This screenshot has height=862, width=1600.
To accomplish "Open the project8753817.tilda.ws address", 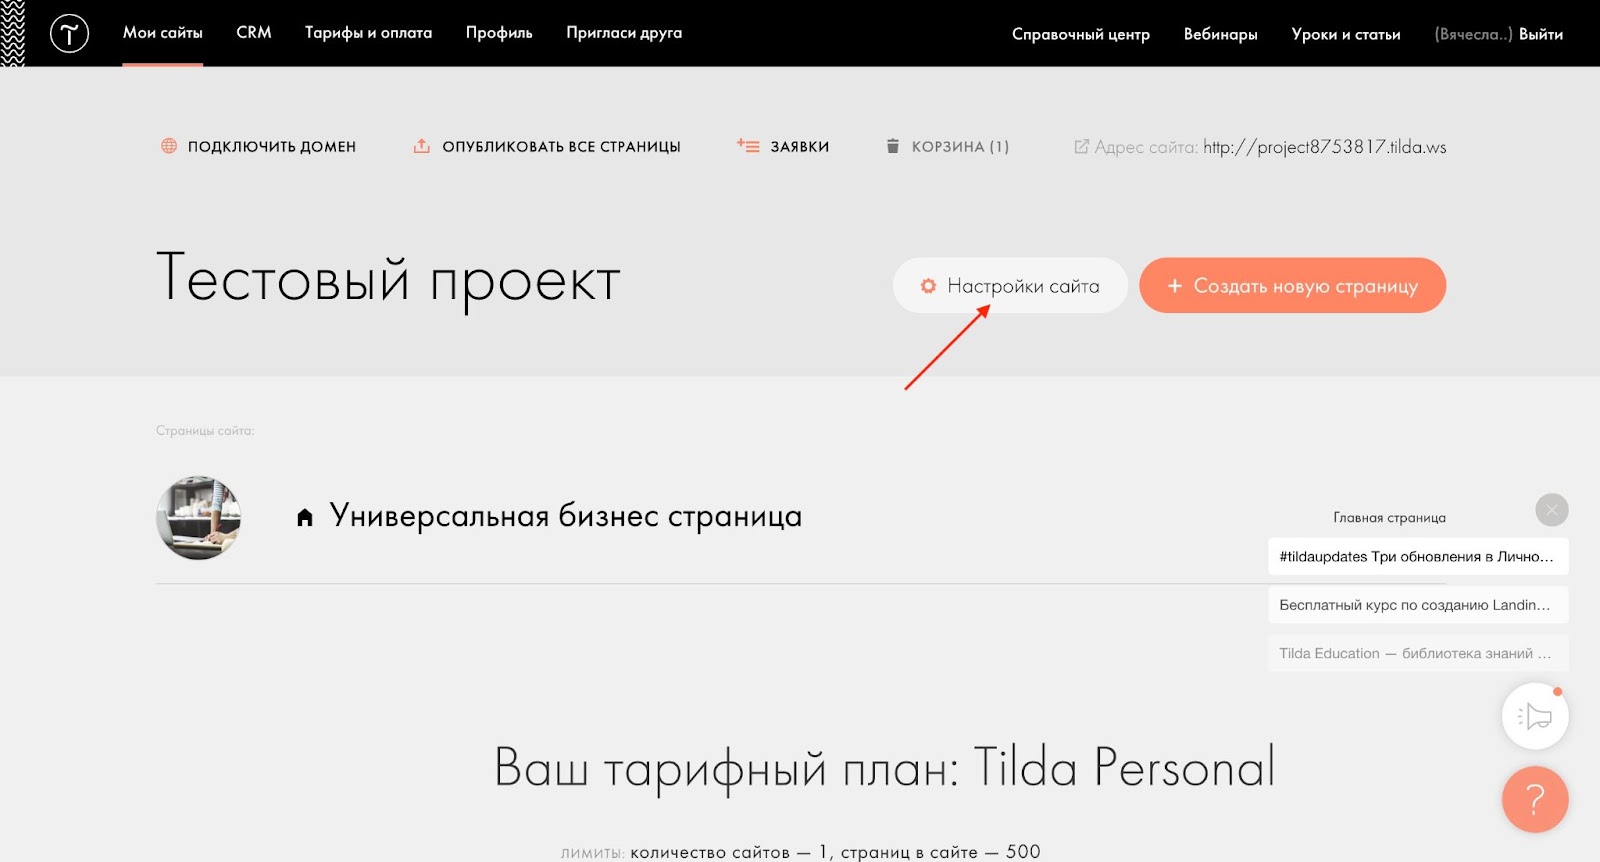I will coord(1325,147).
